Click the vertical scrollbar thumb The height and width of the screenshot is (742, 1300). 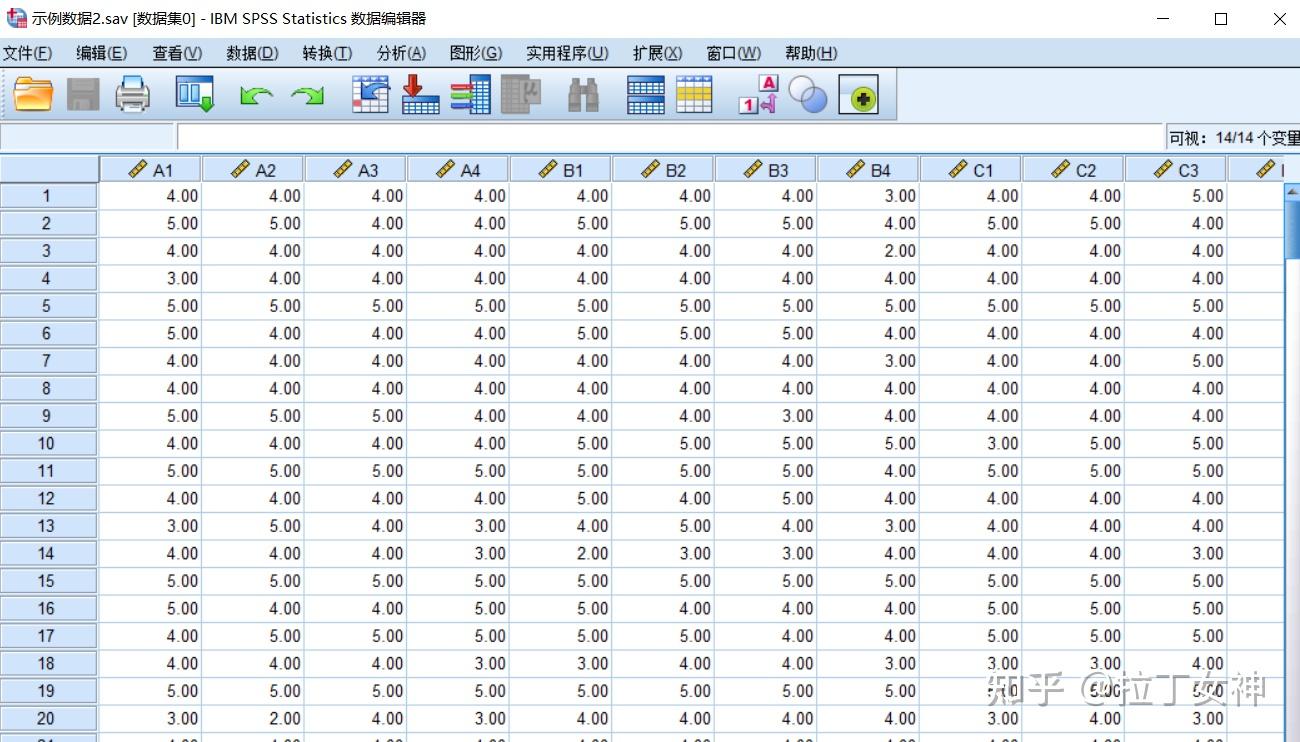pyautogui.click(x=1291, y=229)
